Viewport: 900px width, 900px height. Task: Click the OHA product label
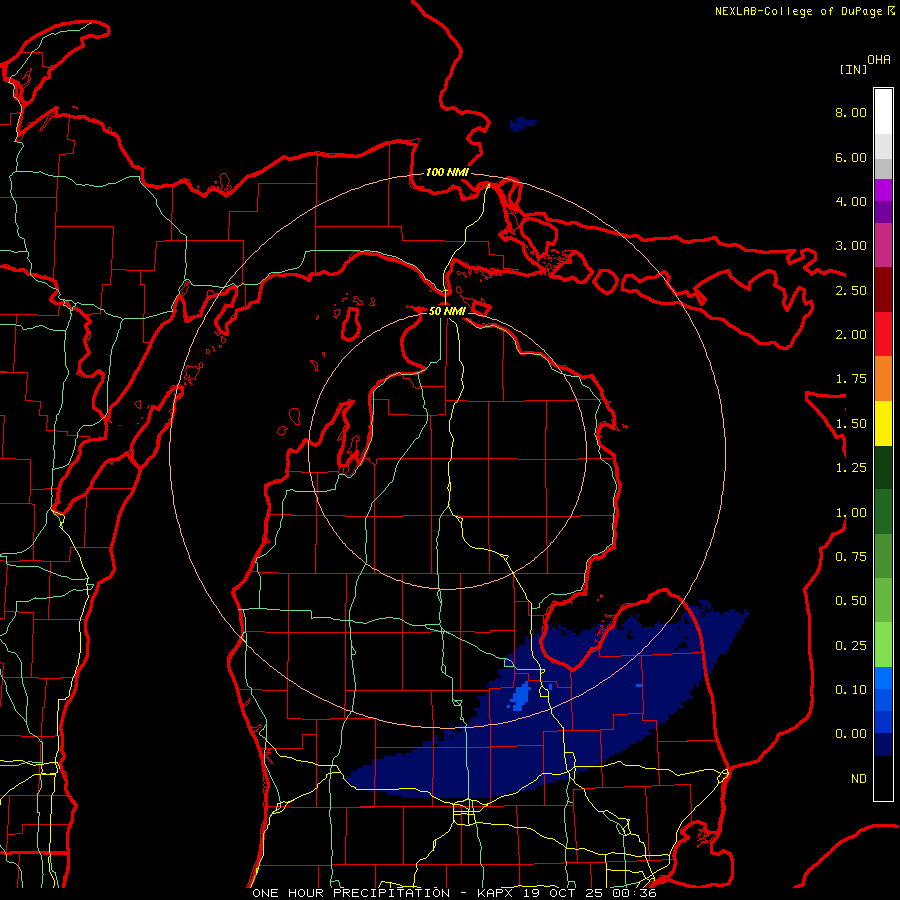click(x=879, y=60)
